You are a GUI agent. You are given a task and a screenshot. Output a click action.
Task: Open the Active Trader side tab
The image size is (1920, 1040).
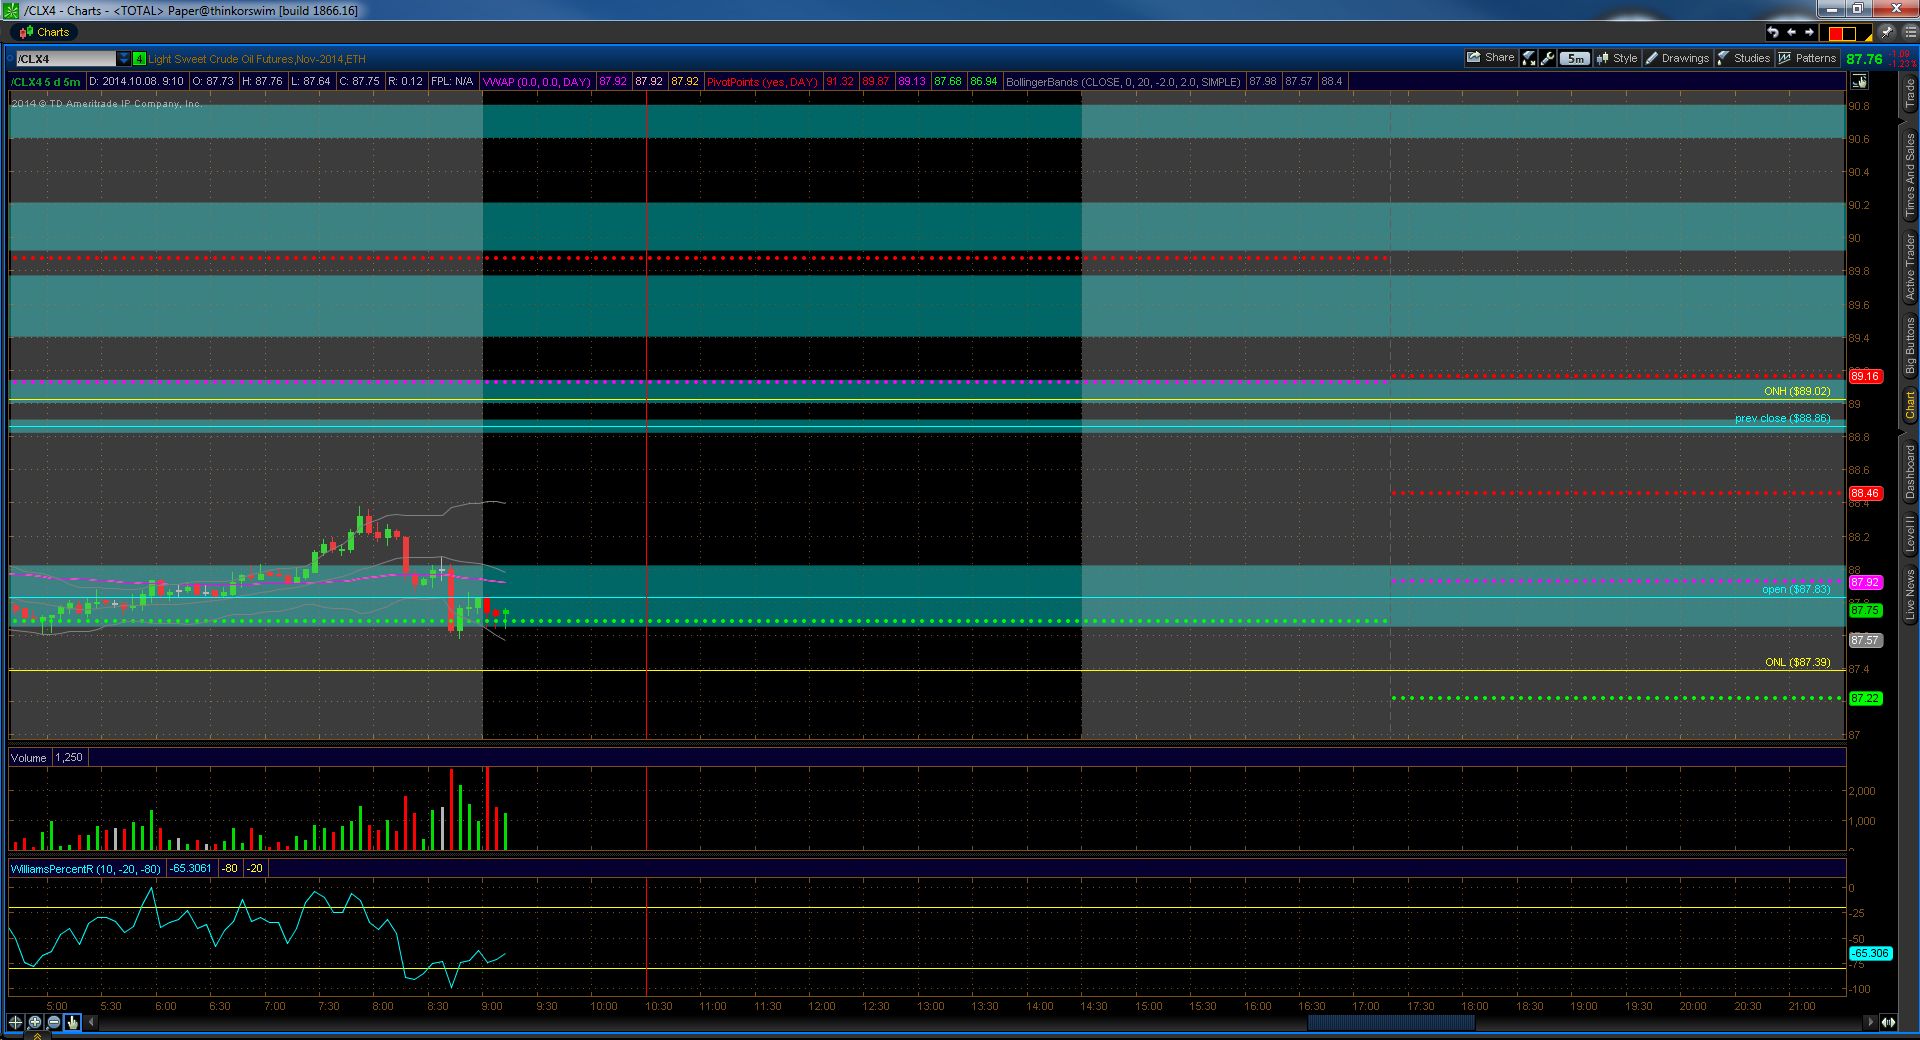pos(1909,266)
